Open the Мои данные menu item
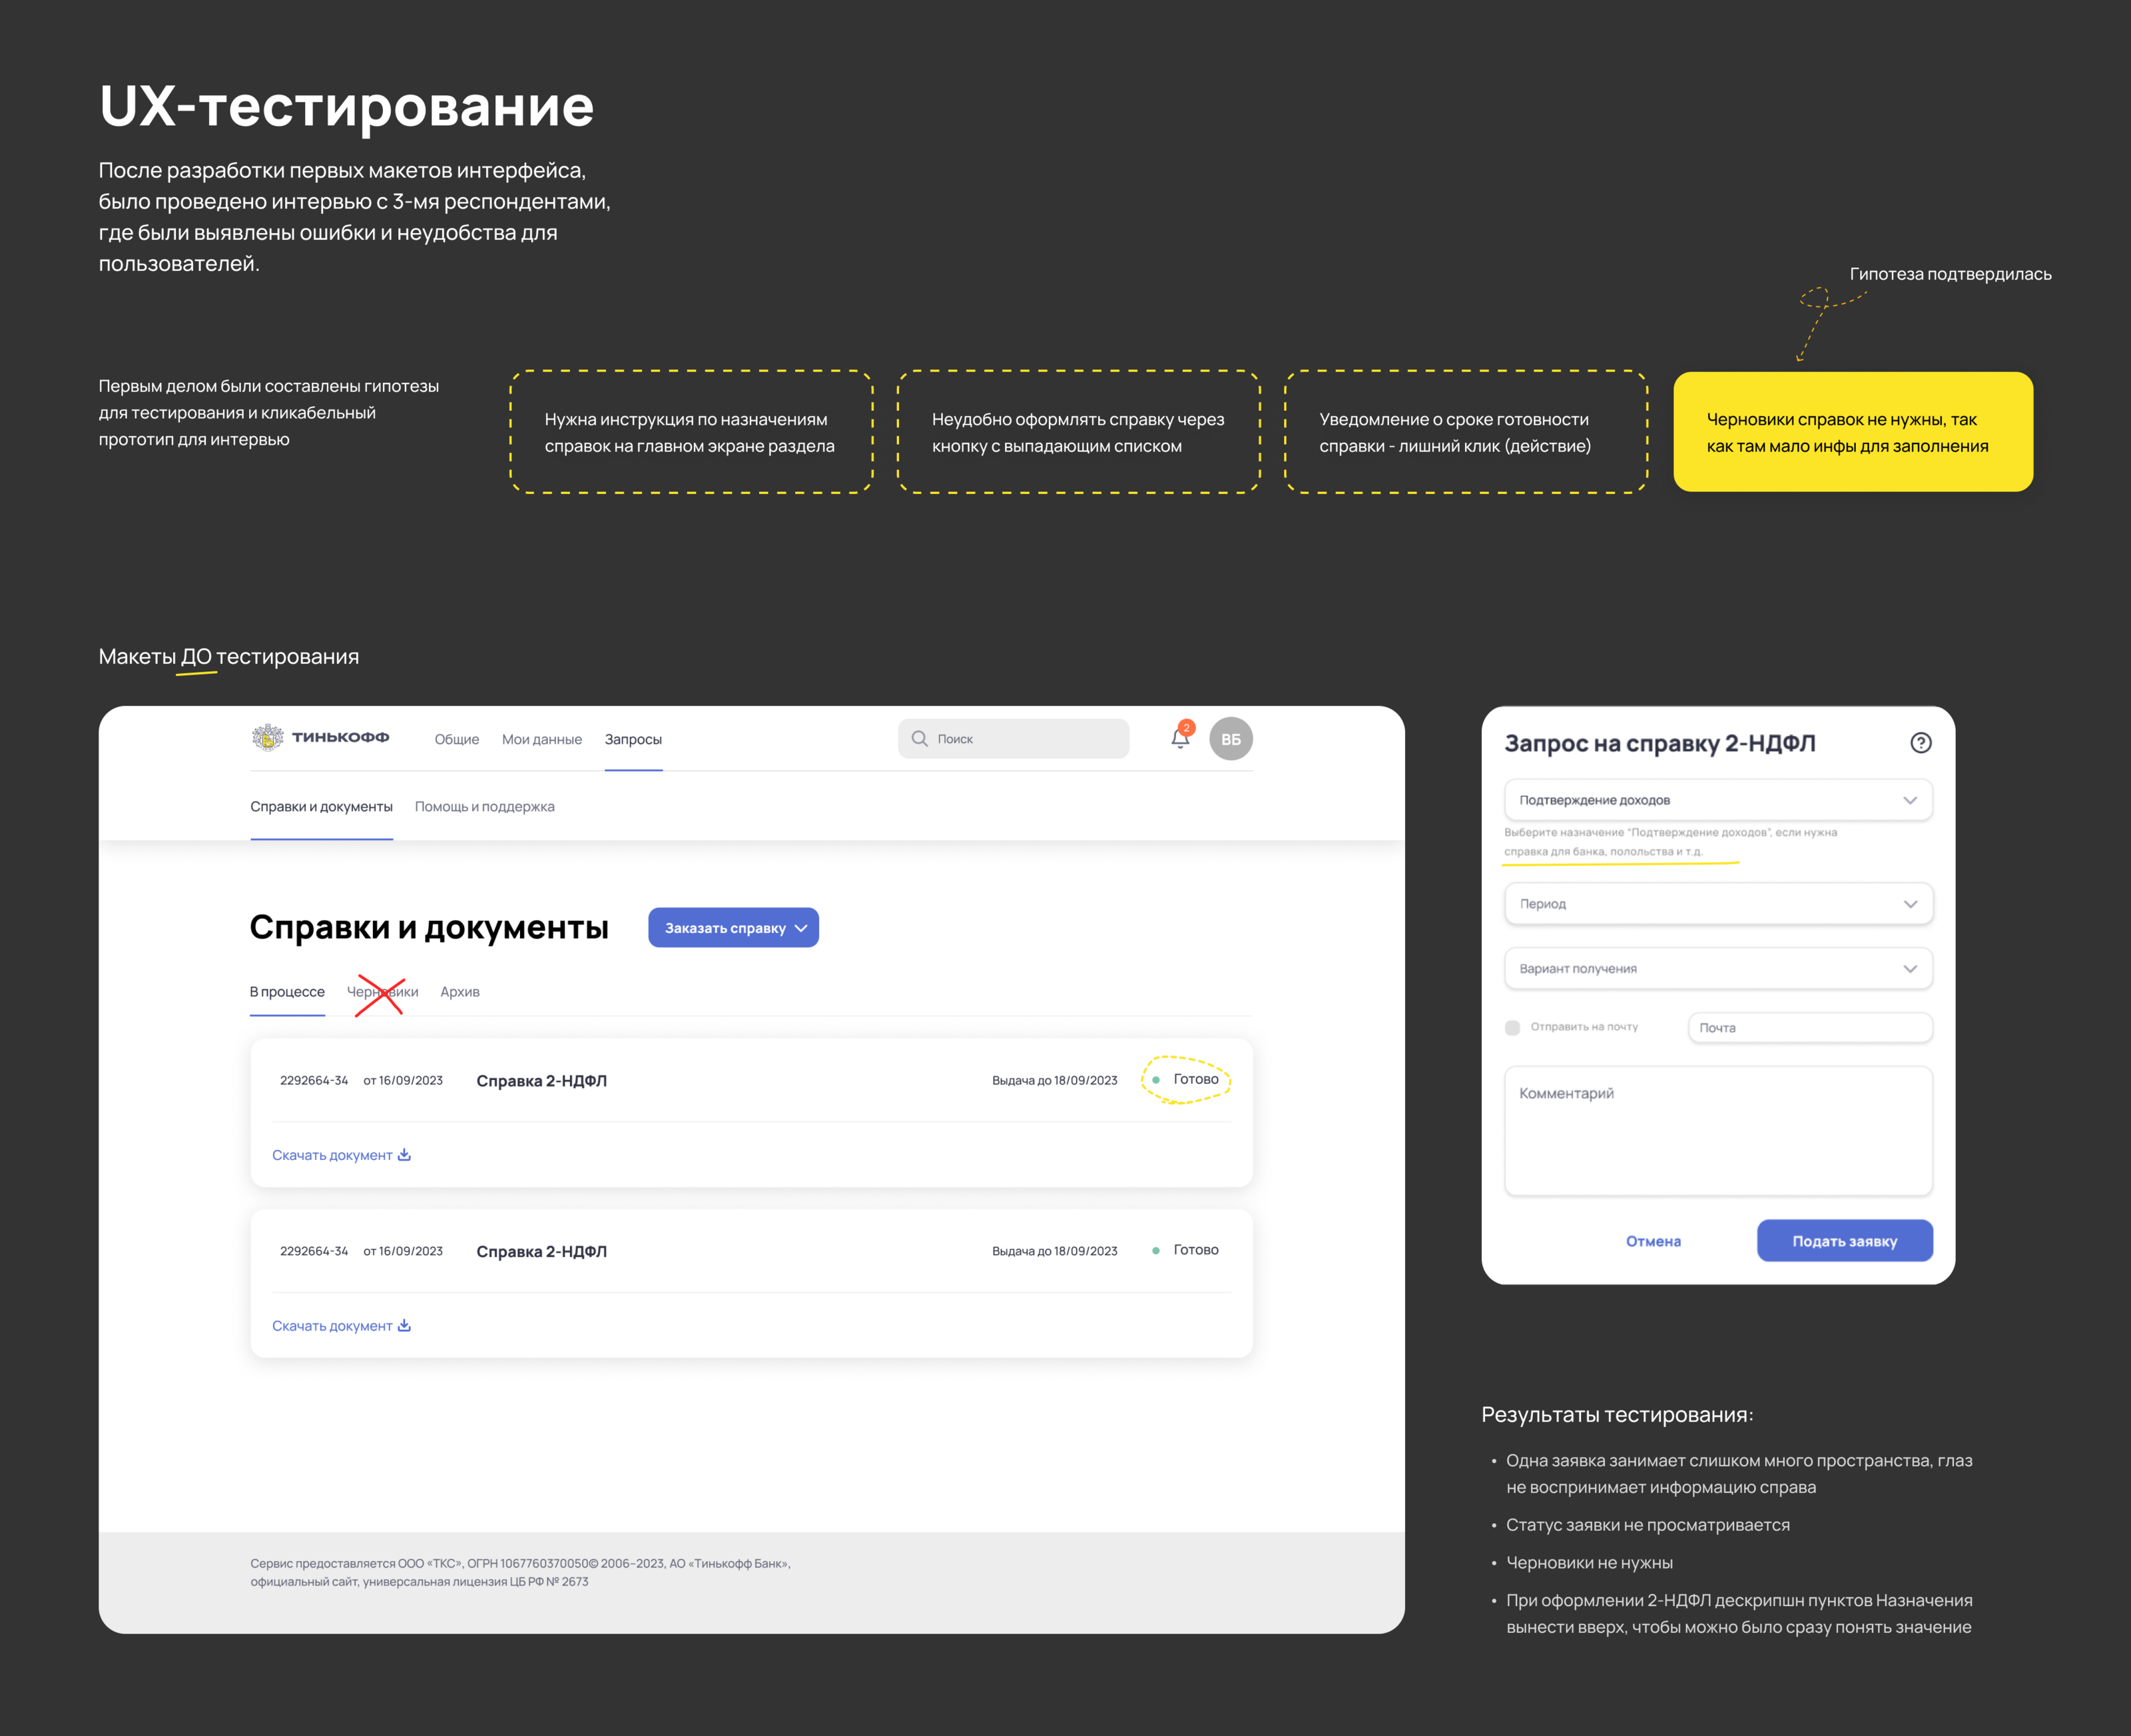The height and width of the screenshot is (1736, 2131). click(541, 740)
